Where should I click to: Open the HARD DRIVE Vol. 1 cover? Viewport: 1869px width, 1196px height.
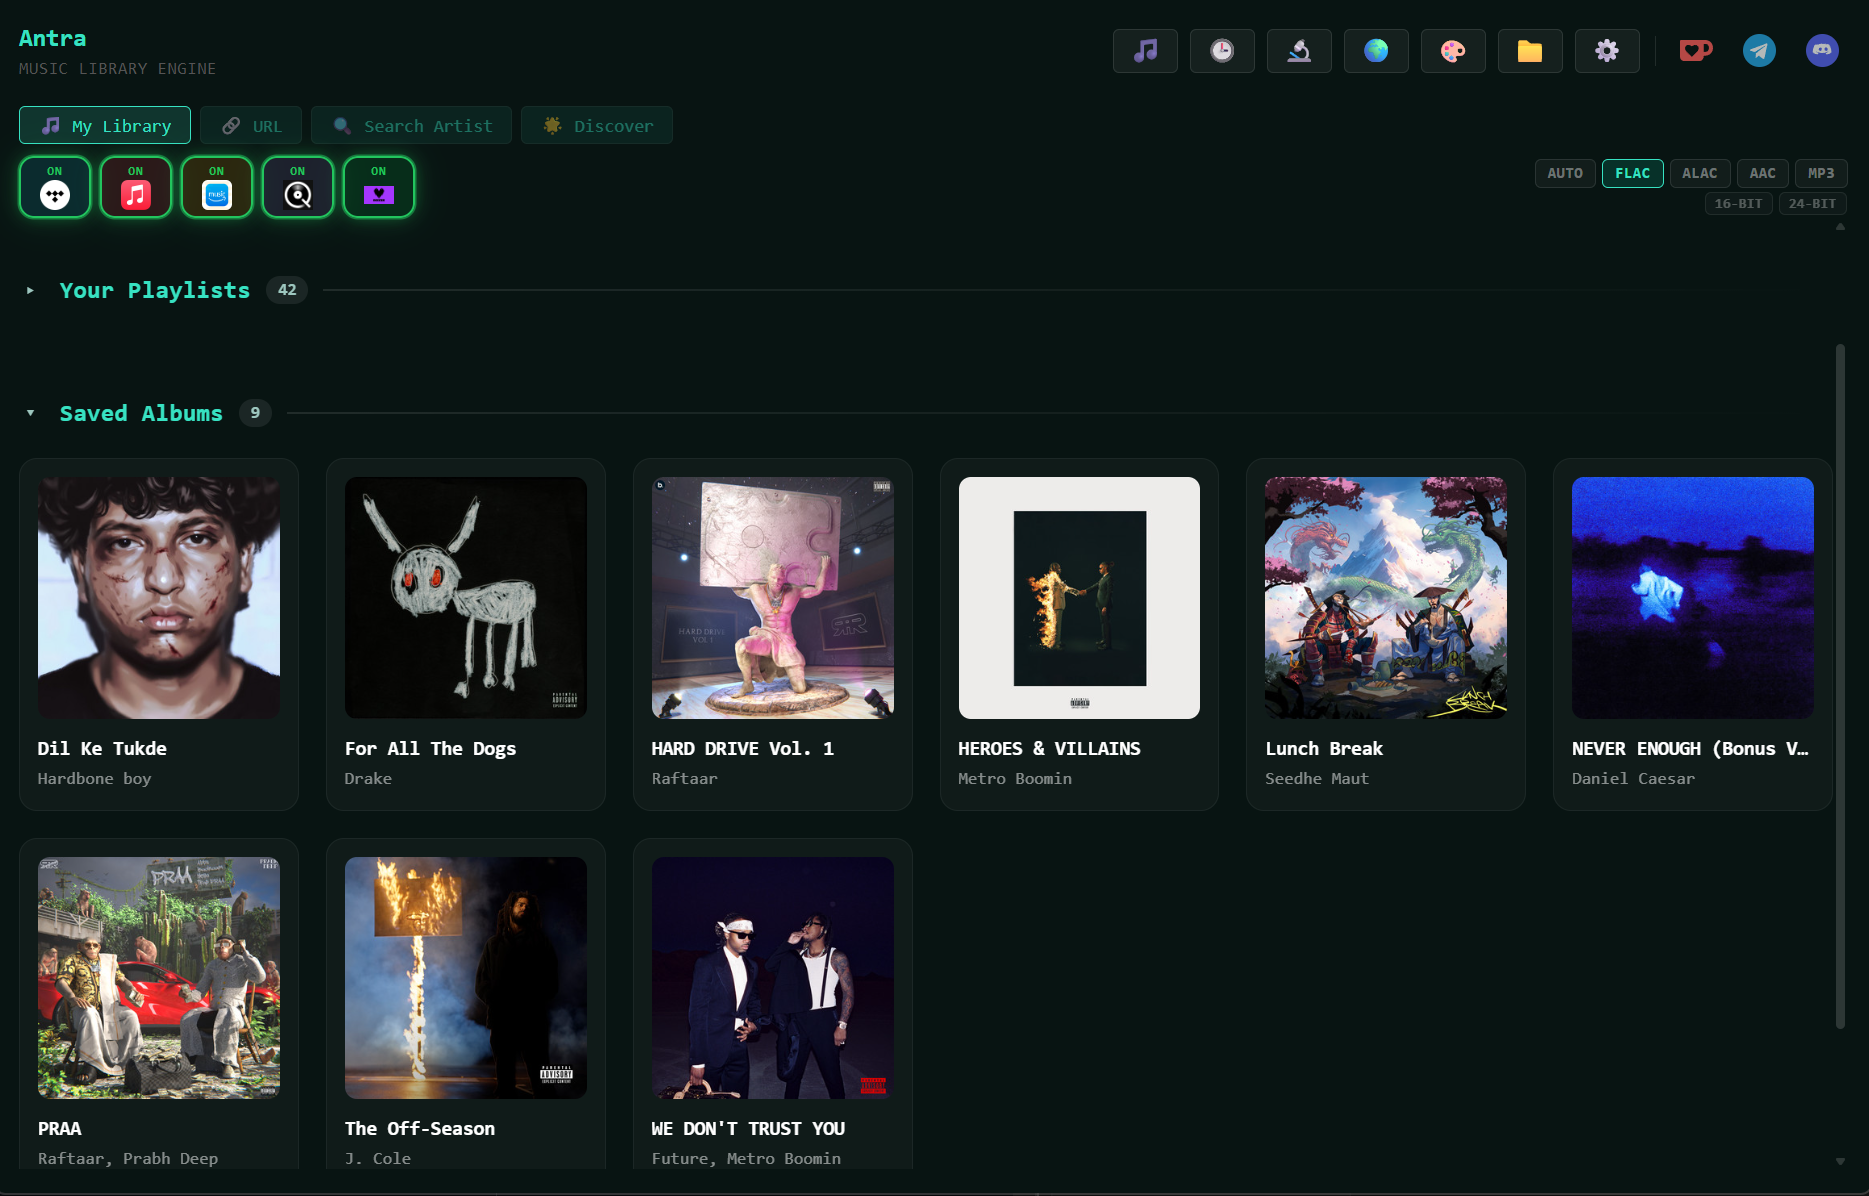(773, 598)
